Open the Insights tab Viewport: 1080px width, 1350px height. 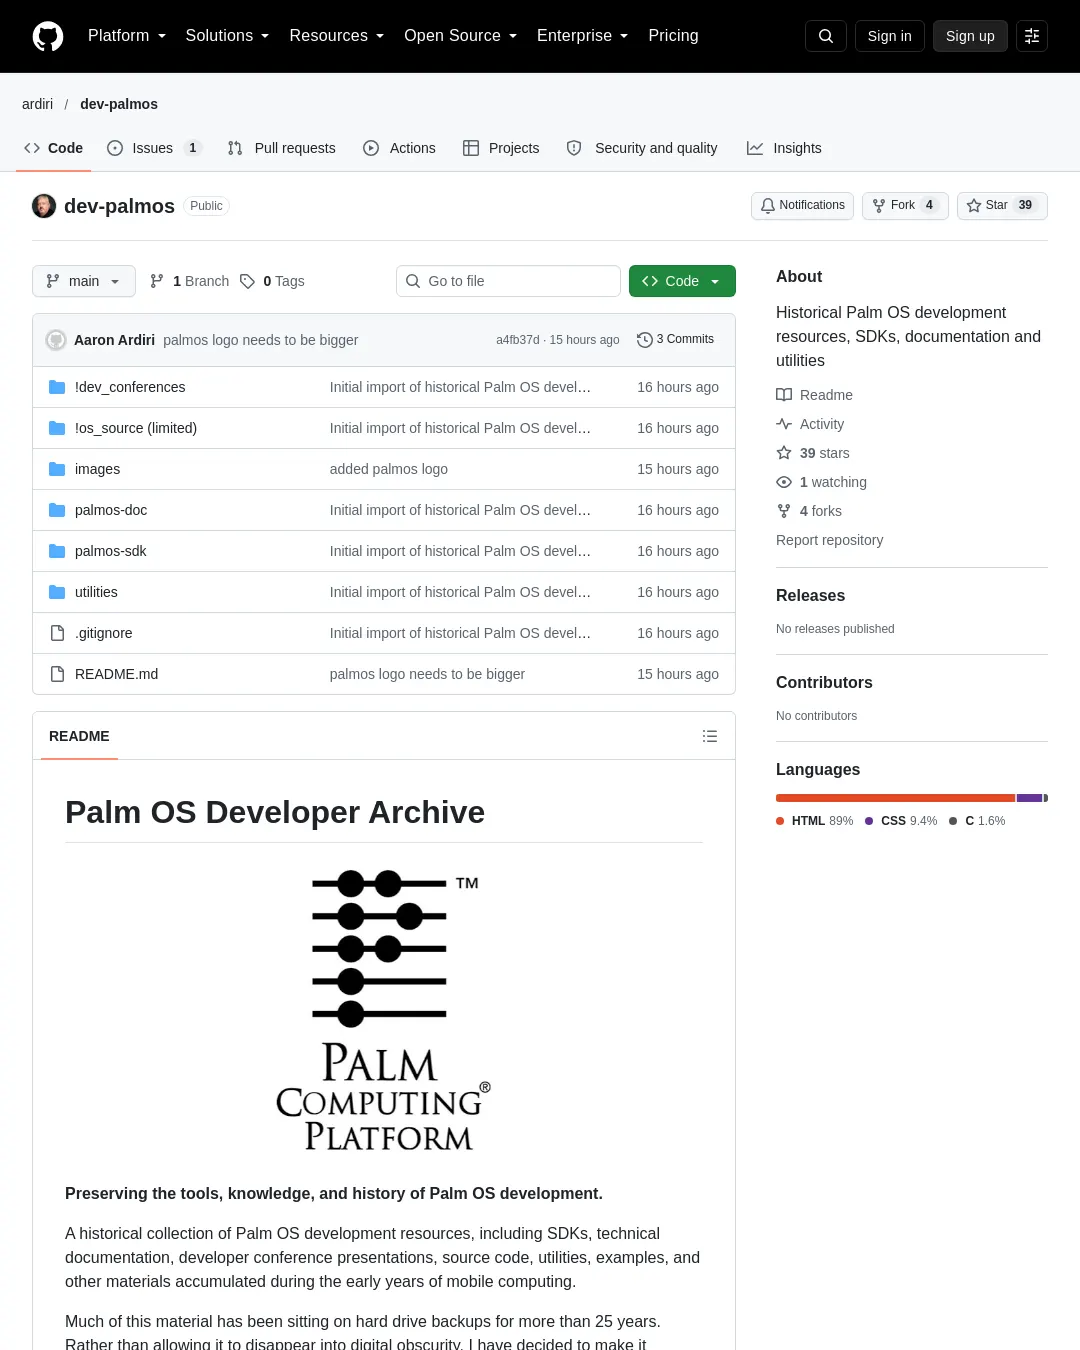click(x=784, y=148)
